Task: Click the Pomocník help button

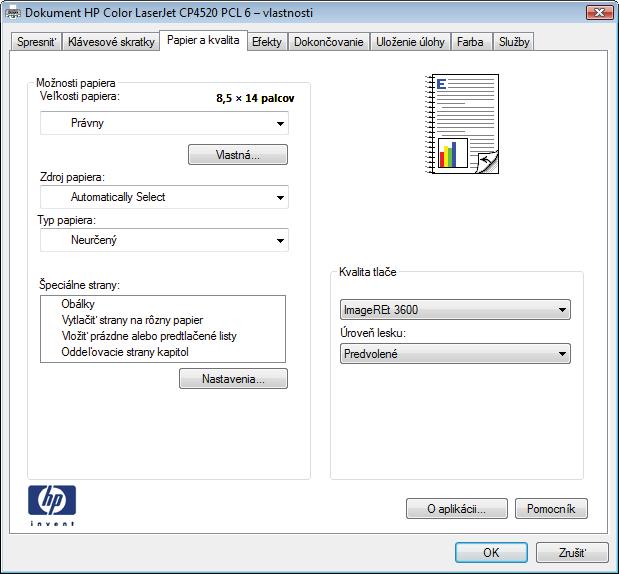Action: (x=551, y=509)
